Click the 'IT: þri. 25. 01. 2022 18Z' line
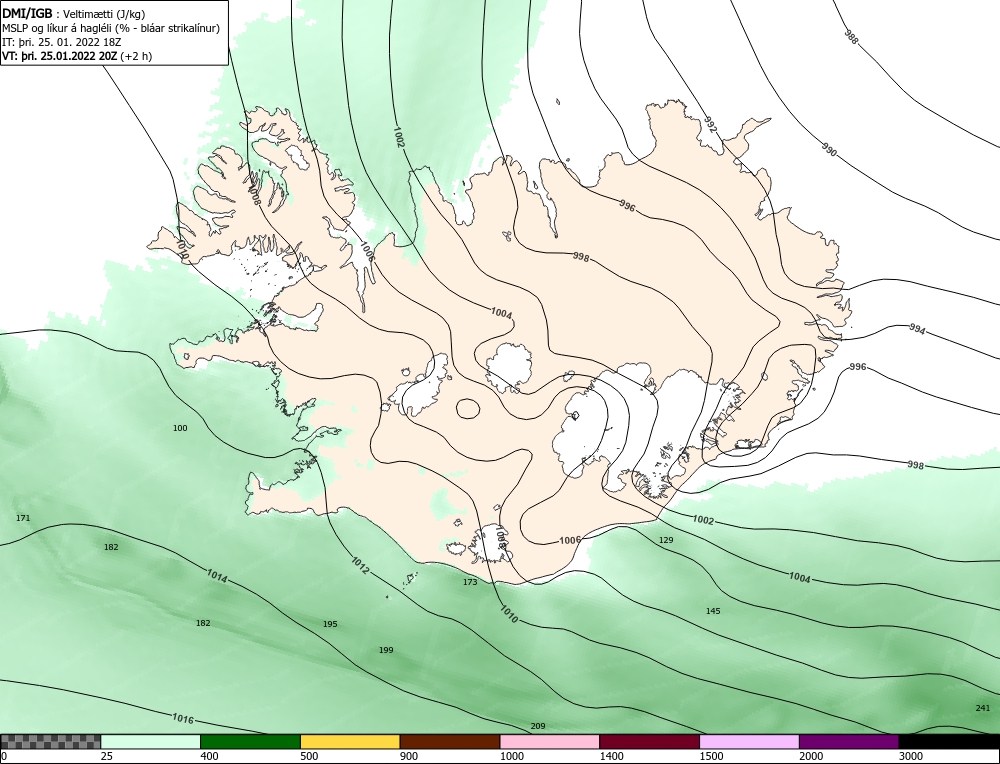This screenshot has height=764, width=1000. point(61,42)
